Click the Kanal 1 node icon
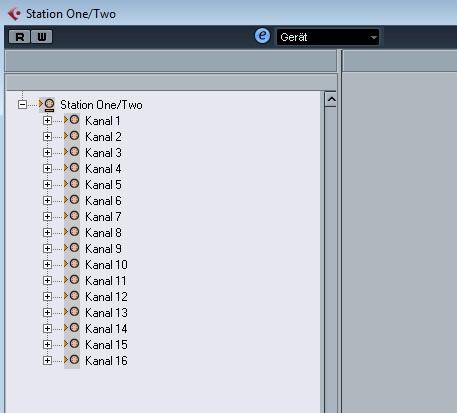Screen dimensions: 457x413 [x=72, y=120]
